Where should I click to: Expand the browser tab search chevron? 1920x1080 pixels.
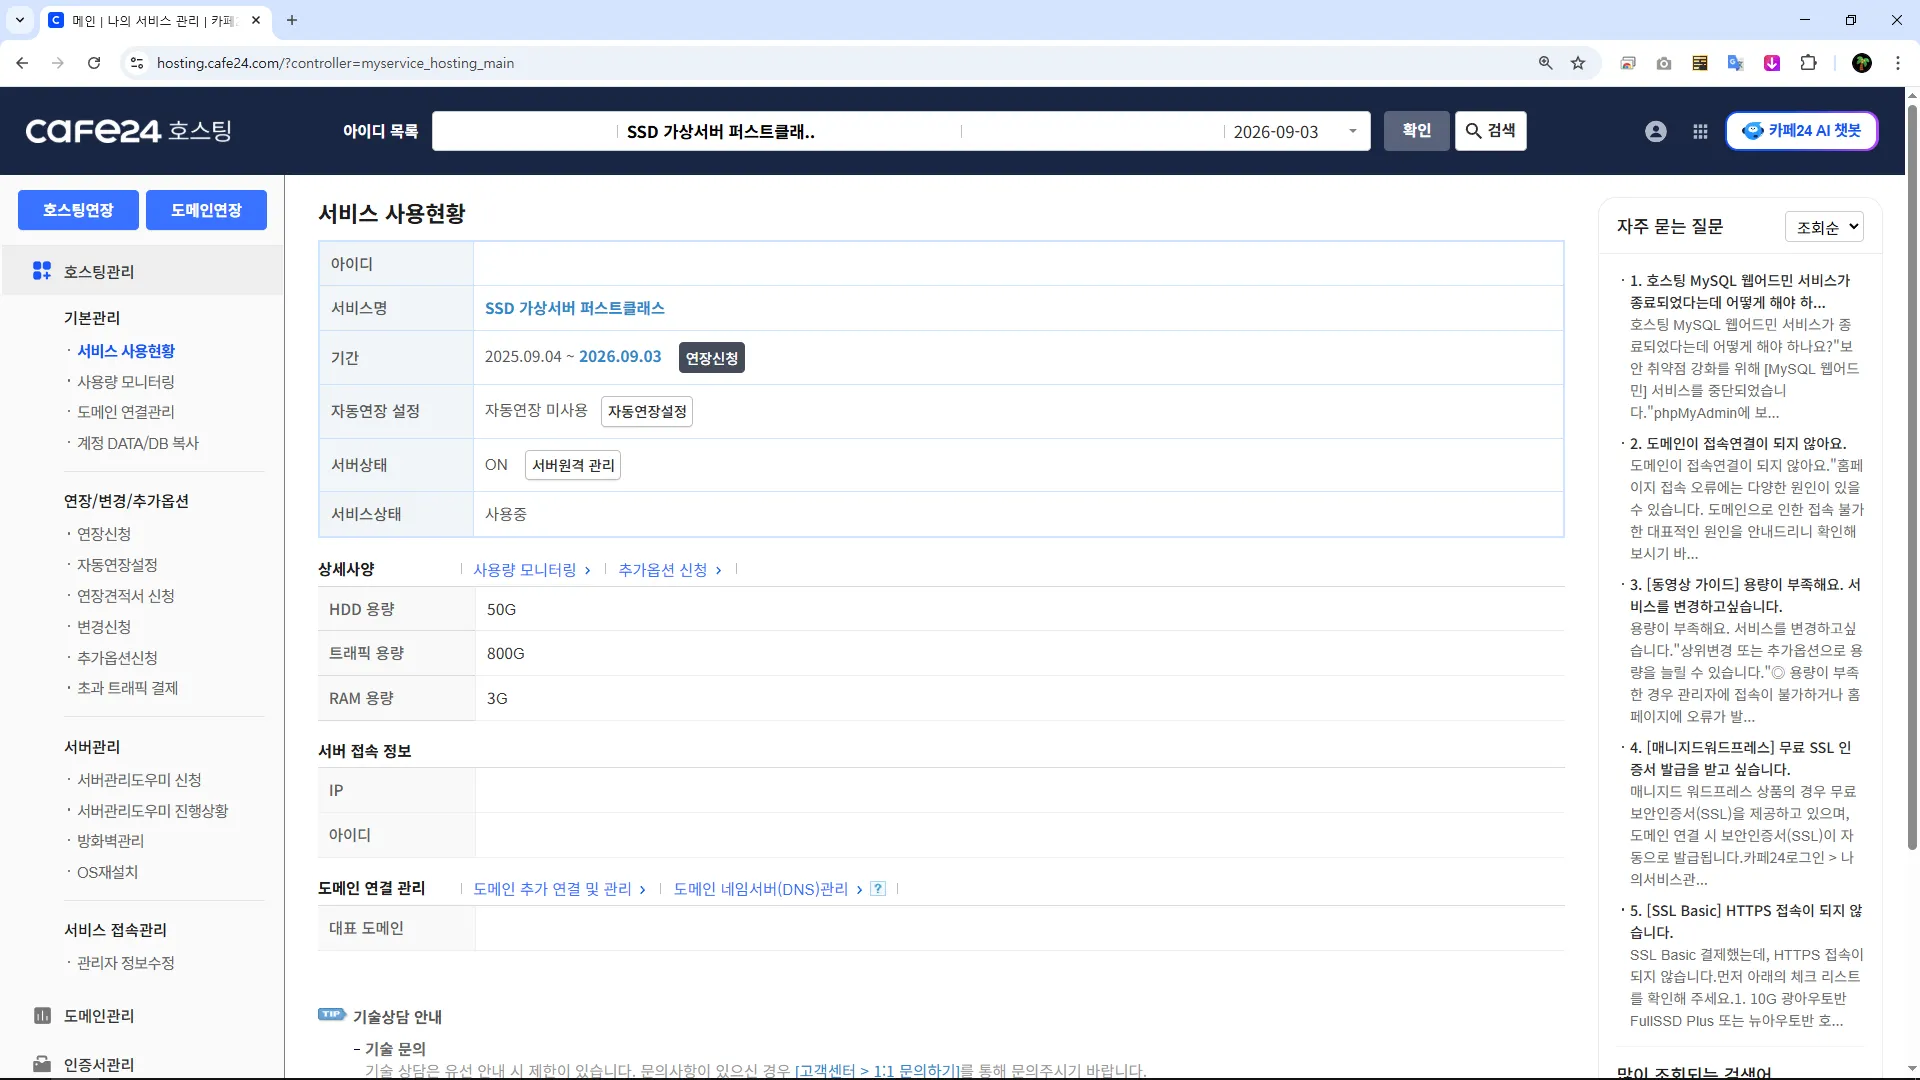pyautogui.click(x=19, y=20)
